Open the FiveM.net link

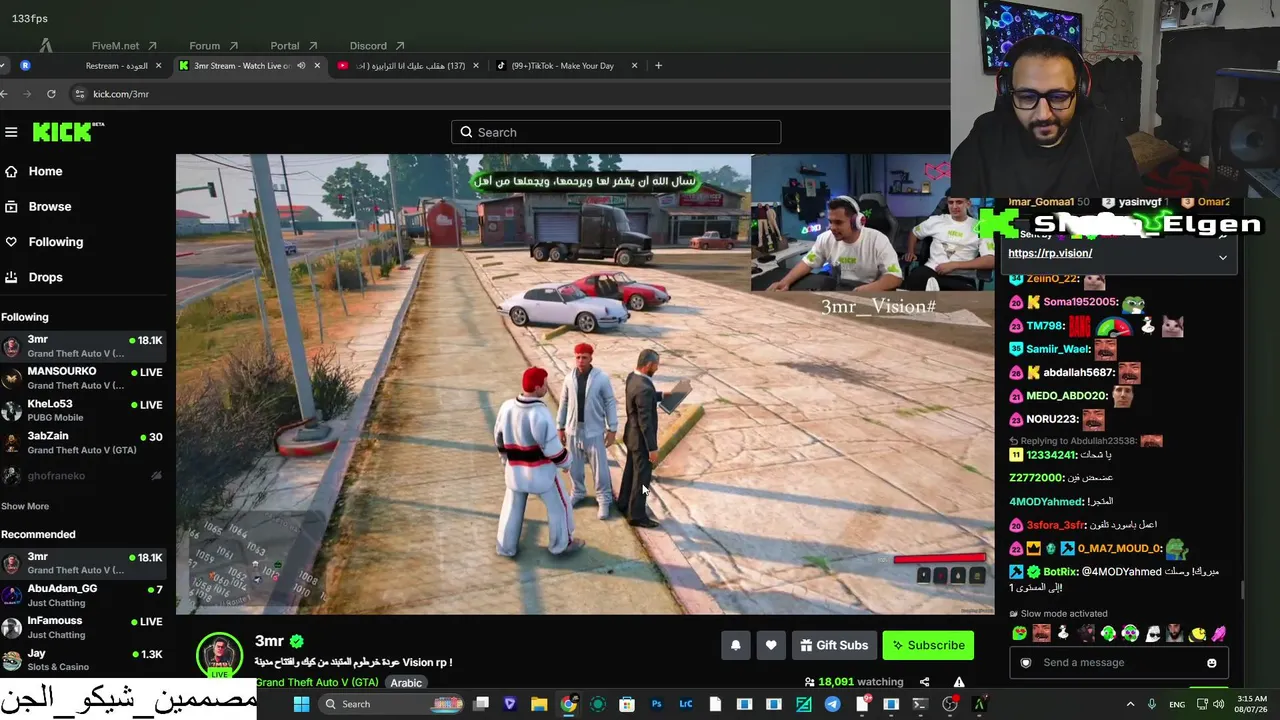[124, 46]
